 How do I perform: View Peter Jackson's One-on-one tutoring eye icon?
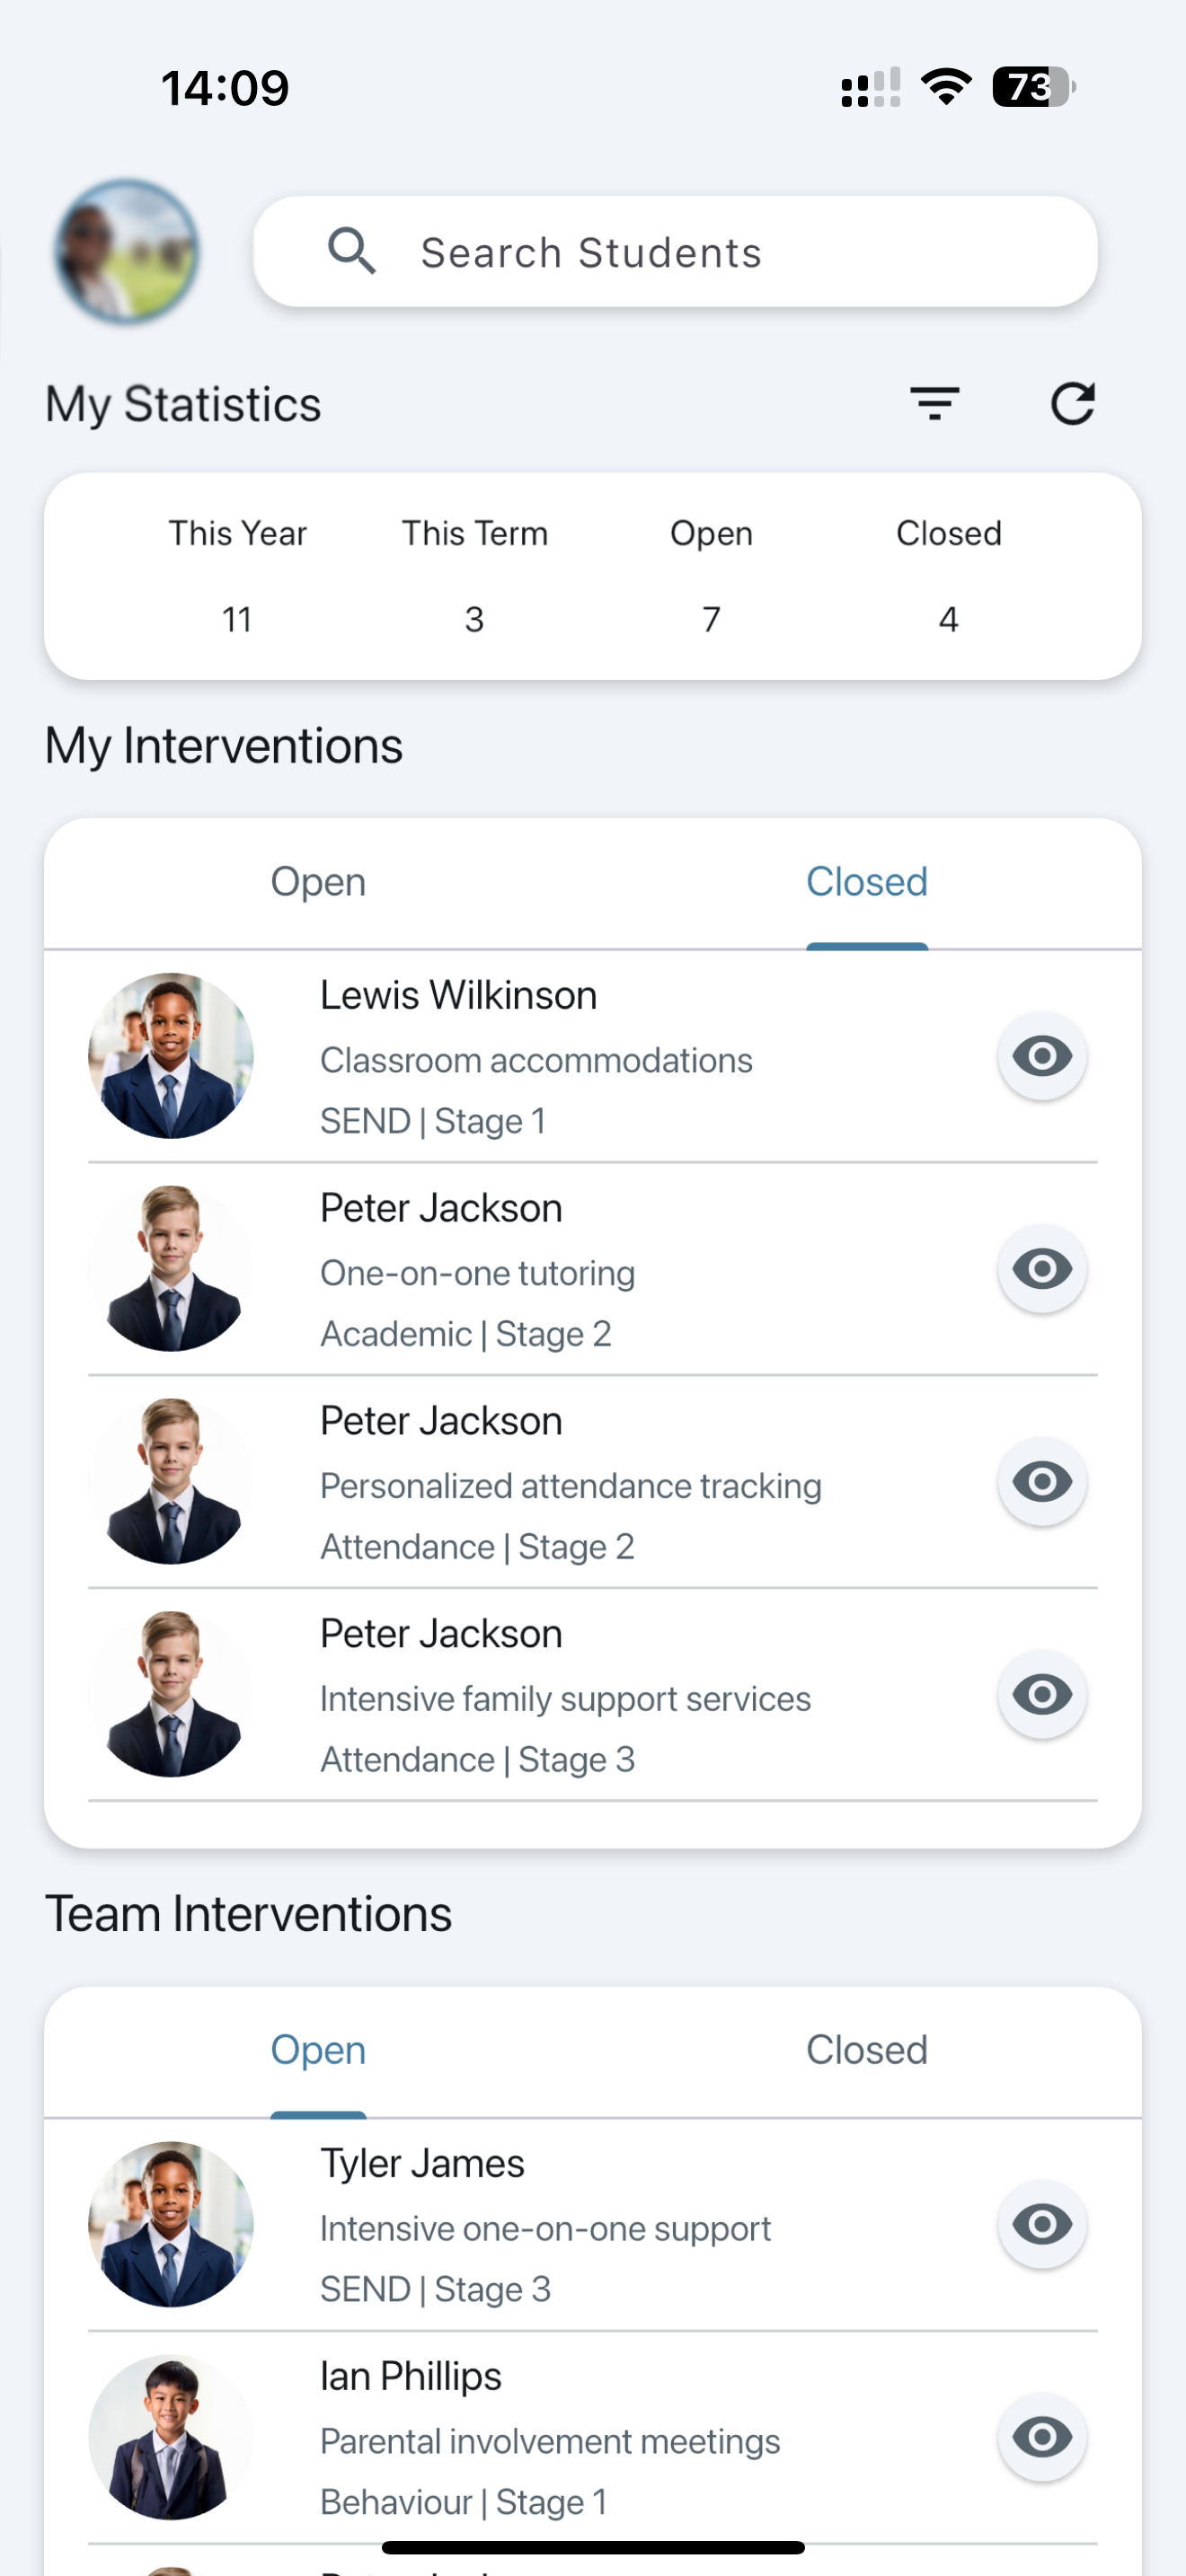tap(1041, 1269)
